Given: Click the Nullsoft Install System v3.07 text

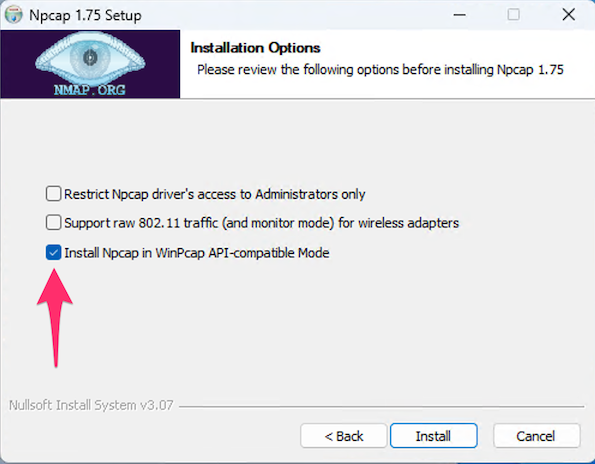Looking at the screenshot, I should [x=91, y=405].
